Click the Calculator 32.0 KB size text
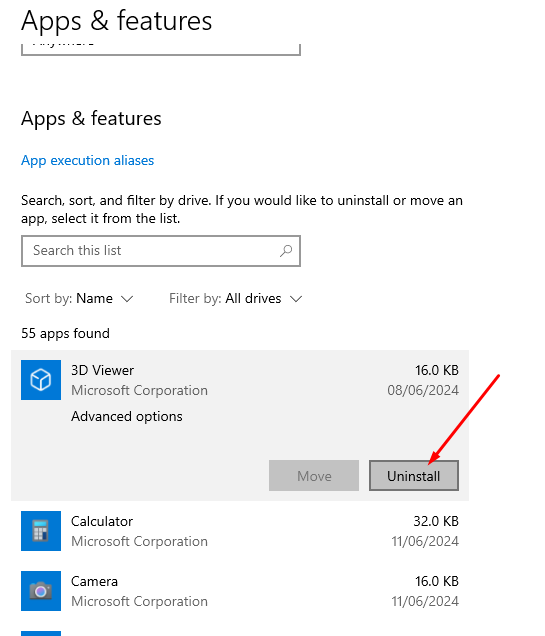This screenshot has height=636, width=545. [436, 521]
